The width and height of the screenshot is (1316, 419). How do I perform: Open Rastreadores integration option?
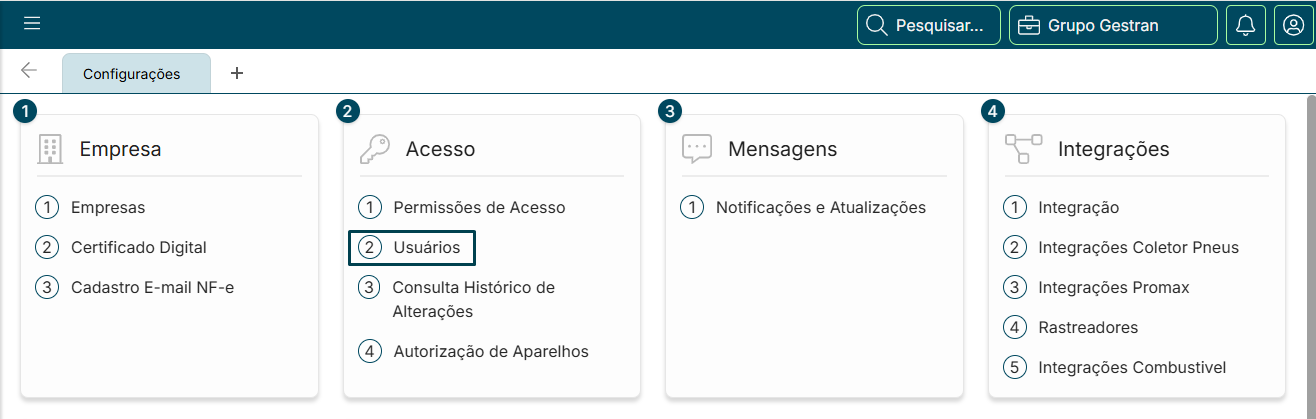(x=1088, y=327)
